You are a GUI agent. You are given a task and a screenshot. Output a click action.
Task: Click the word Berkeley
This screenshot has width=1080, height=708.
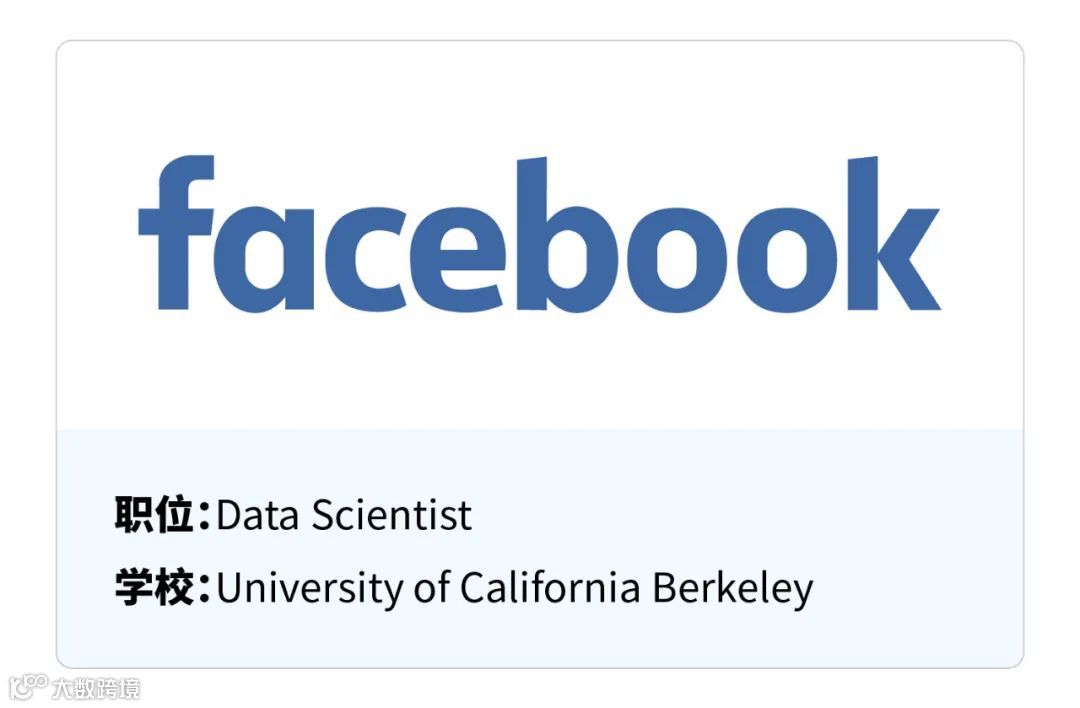pyautogui.click(x=732, y=588)
